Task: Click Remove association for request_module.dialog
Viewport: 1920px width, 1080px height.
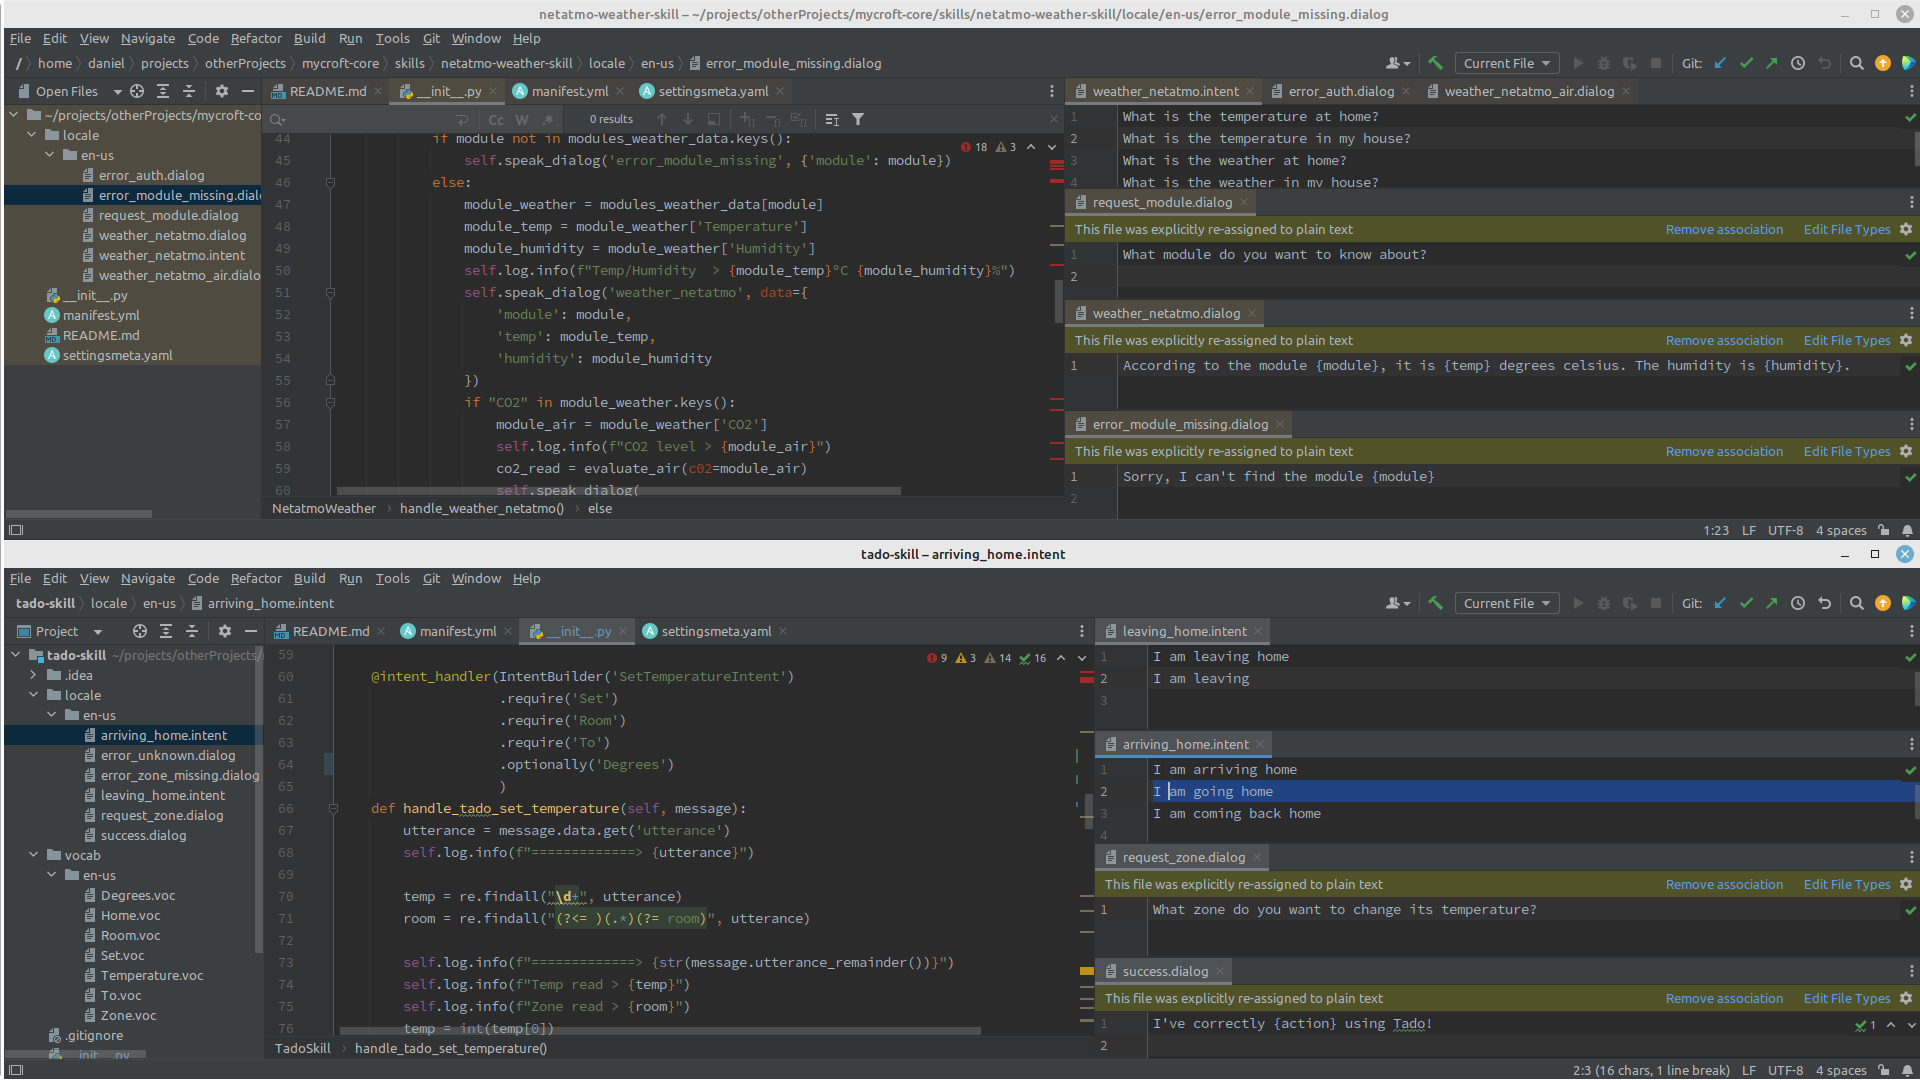Action: point(1724,229)
